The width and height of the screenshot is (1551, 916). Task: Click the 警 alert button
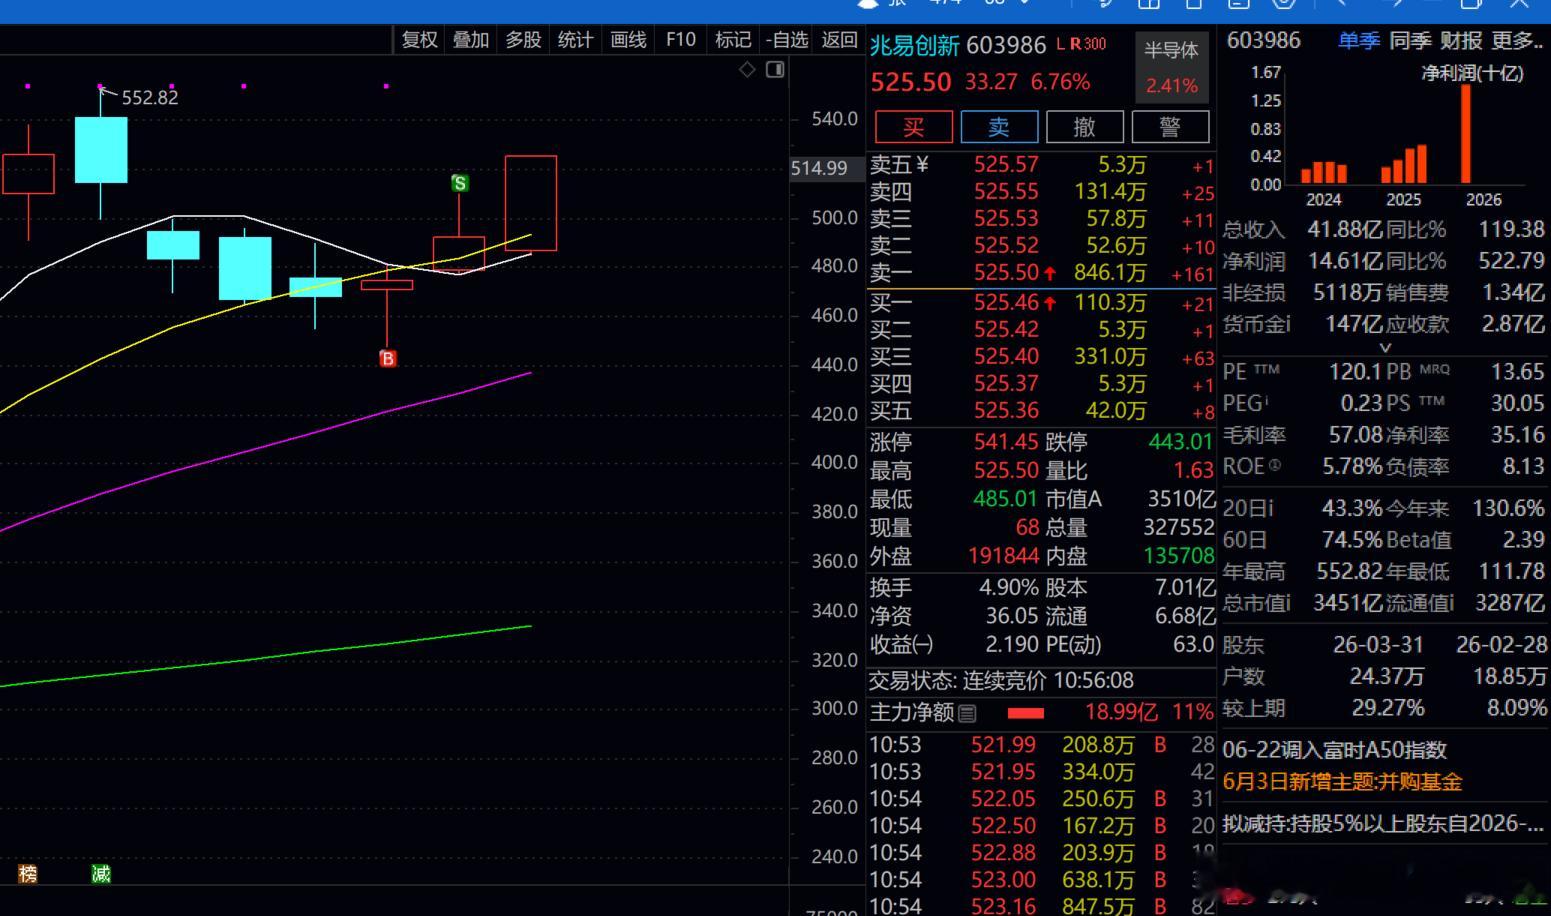pyautogui.click(x=1170, y=127)
